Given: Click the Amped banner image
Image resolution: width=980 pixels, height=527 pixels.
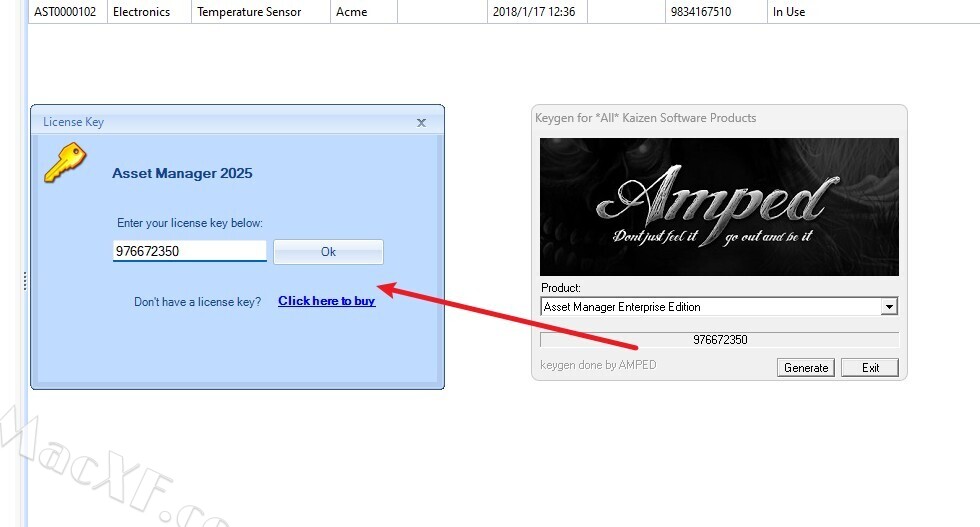Looking at the screenshot, I should (719, 207).
